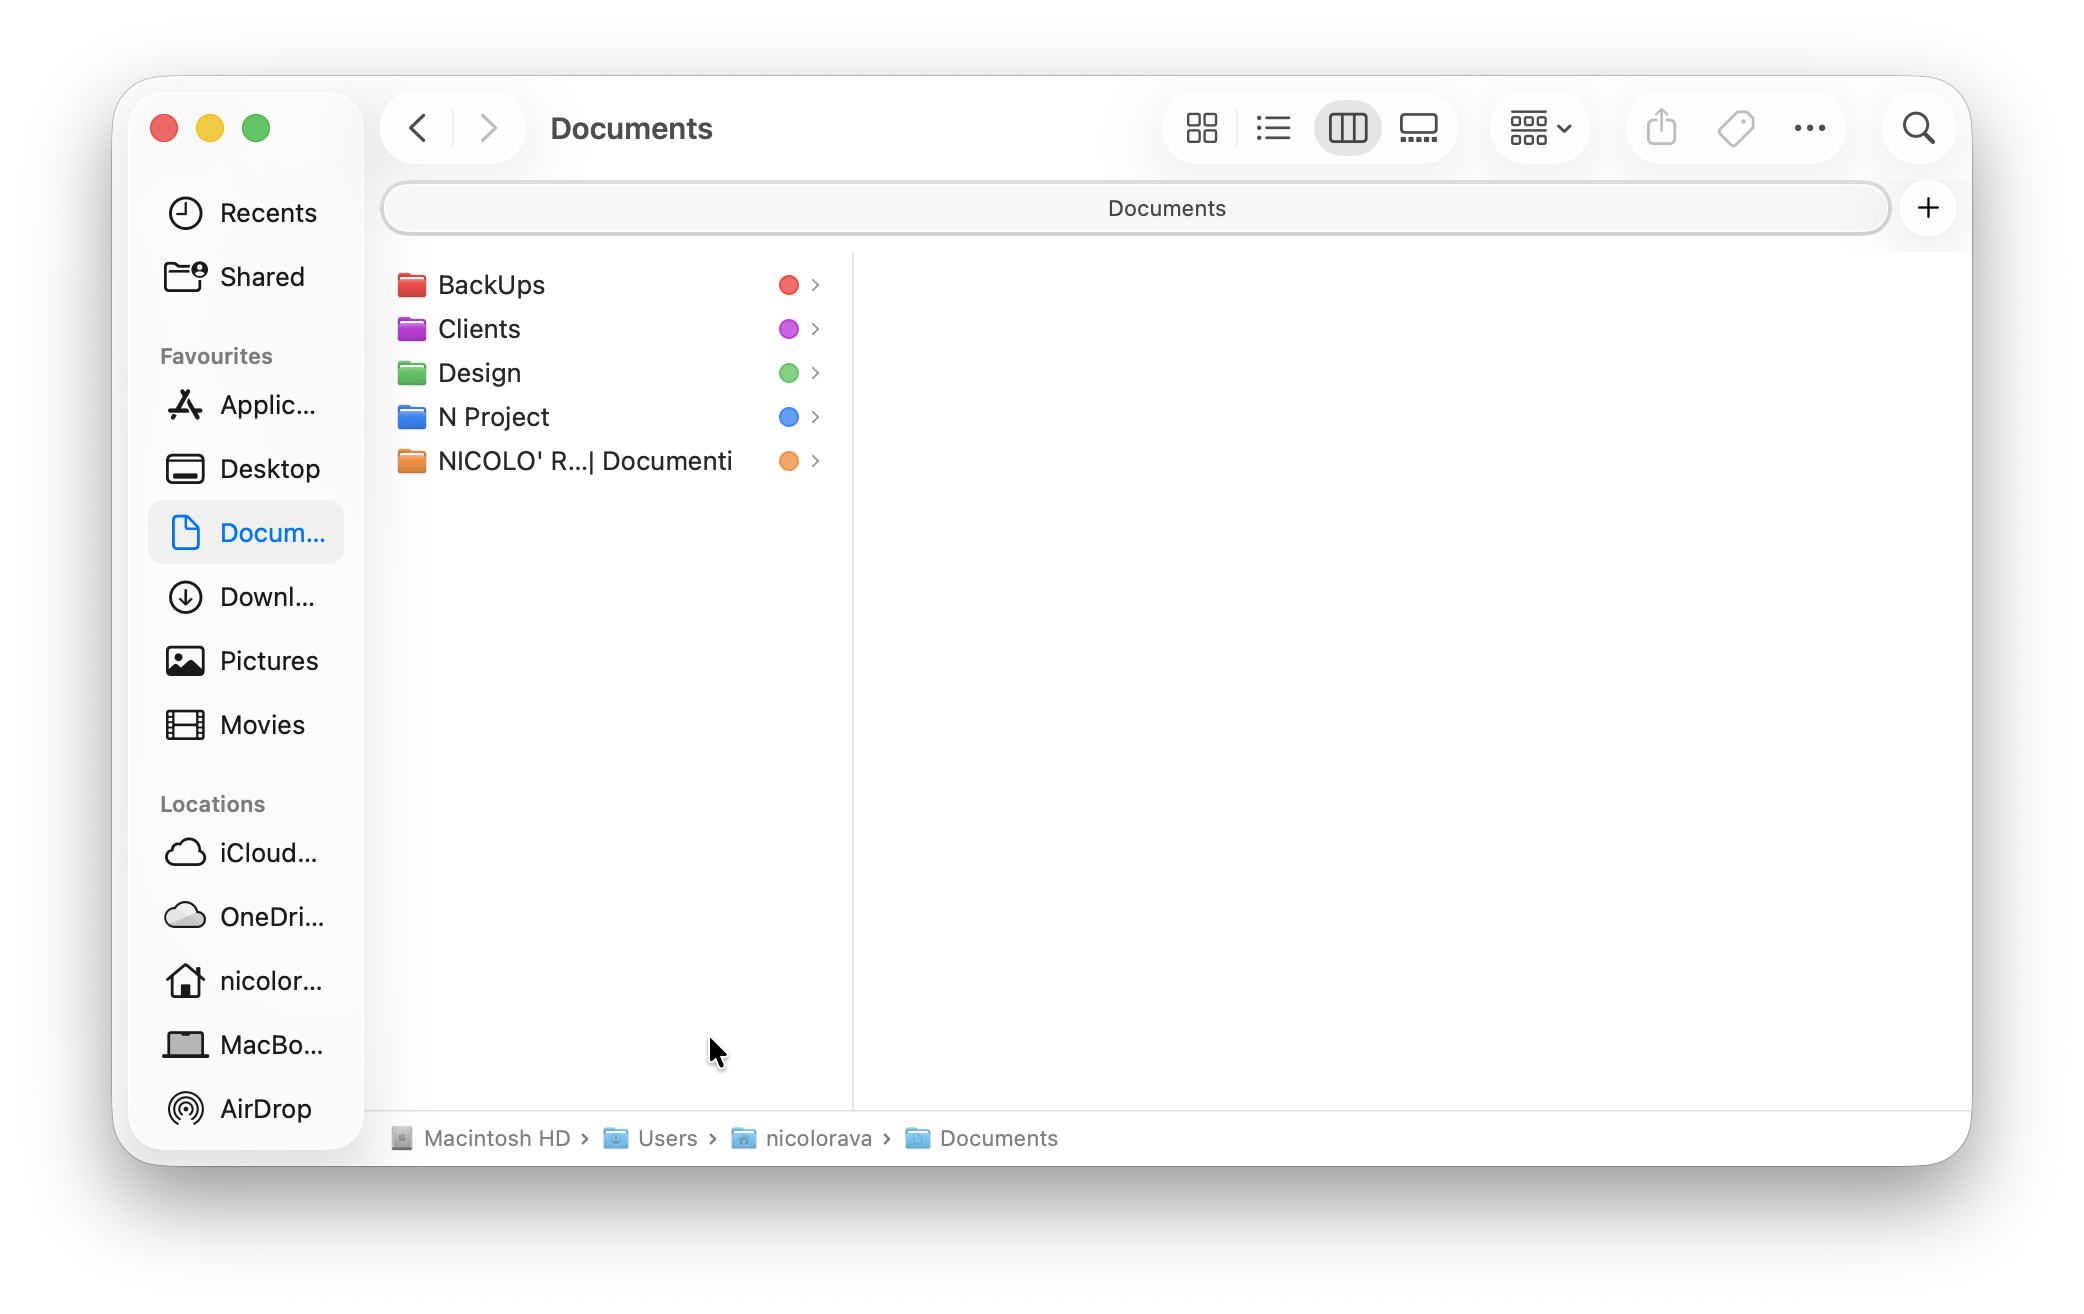Open the N Project folder

pyautogui.click(x=493, y=417)
